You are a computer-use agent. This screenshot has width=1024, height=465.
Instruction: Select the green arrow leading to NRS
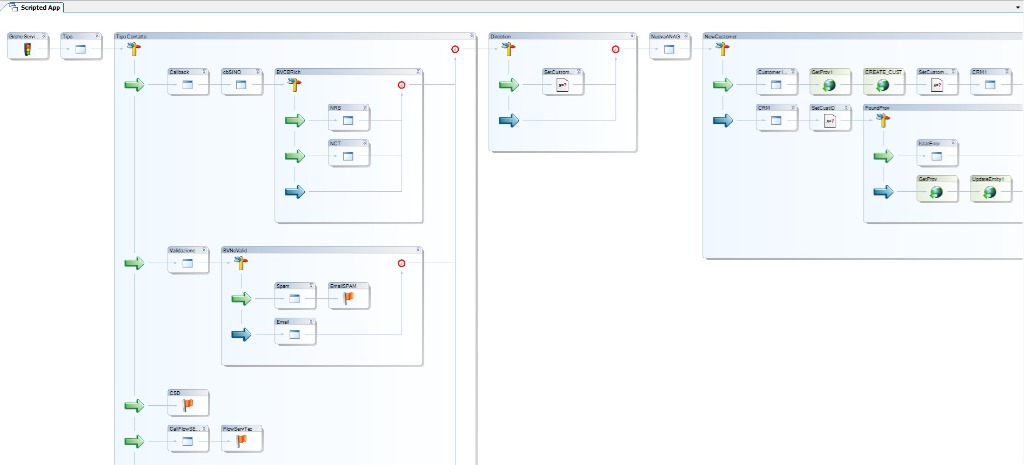(x=295, y=120)
